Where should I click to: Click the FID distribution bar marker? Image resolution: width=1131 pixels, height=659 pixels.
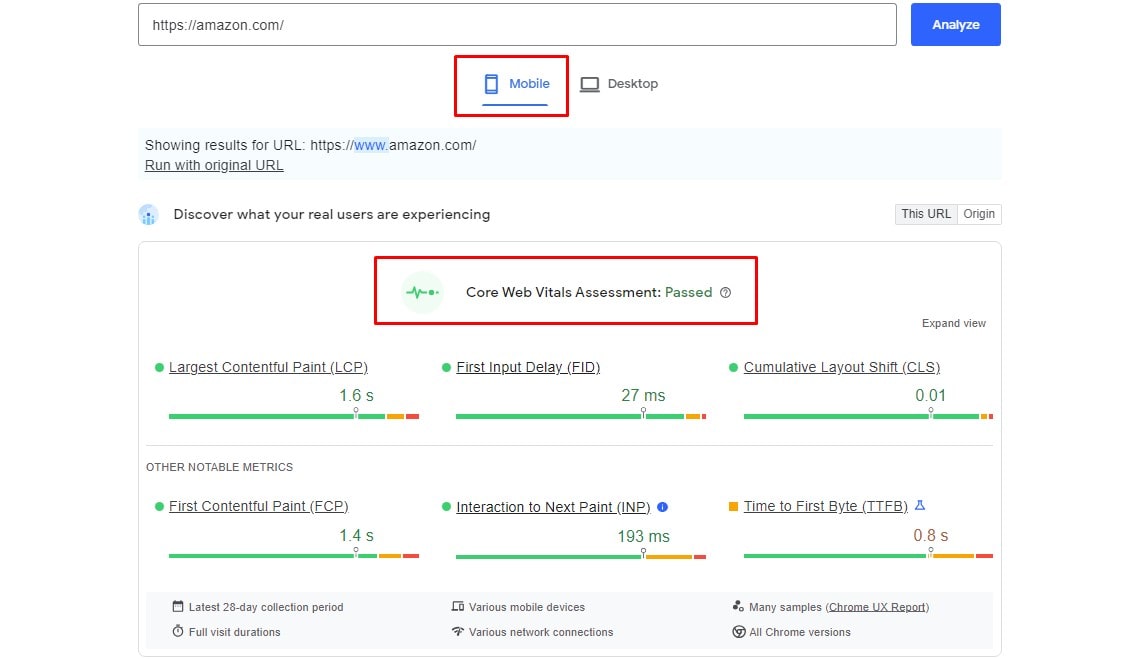click(643, 413)
